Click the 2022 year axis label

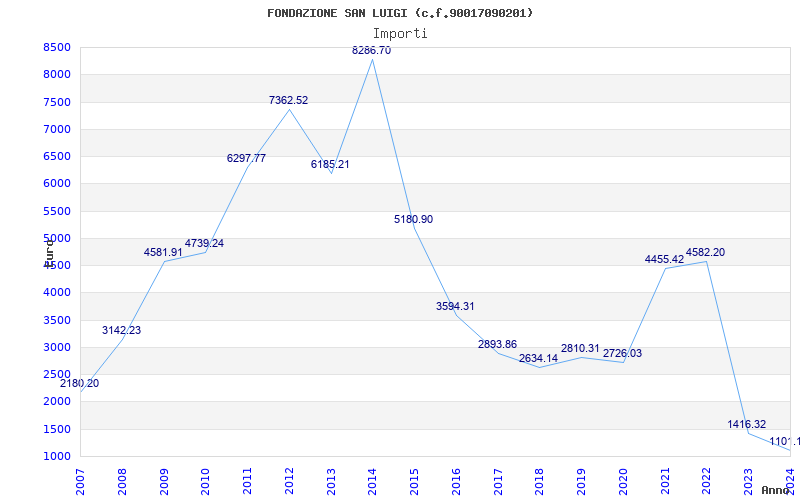coord(707,482)
